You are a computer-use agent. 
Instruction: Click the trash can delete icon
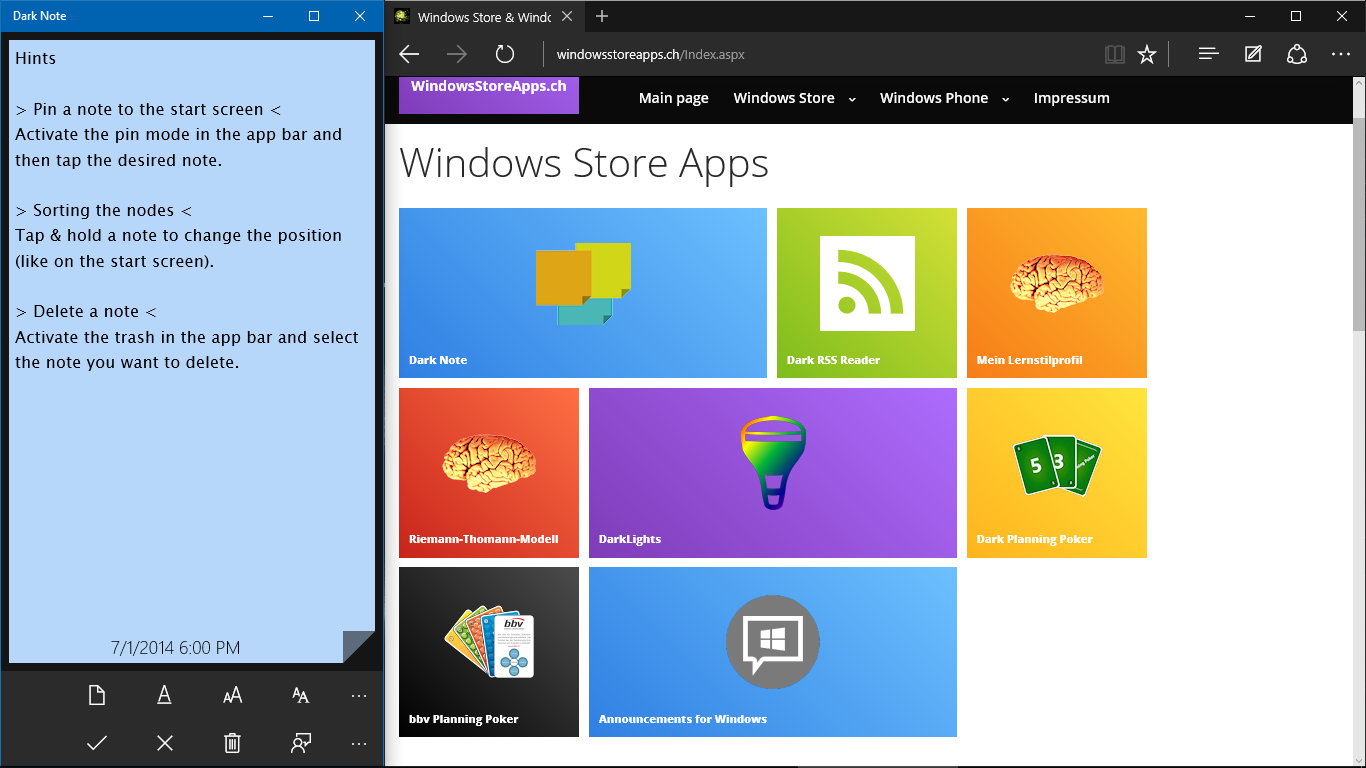(232, 743)
